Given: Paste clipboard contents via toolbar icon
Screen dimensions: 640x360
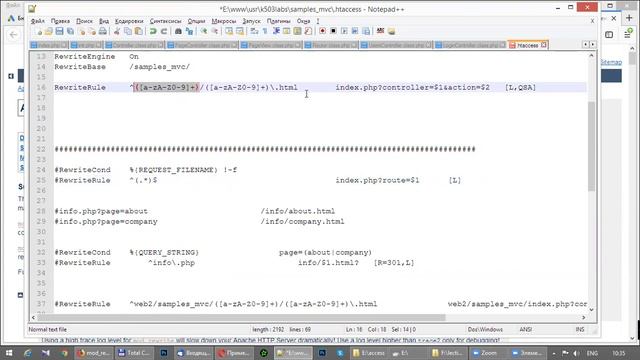Looking at the screenshot, I should pyautogui.click(x=139, y=31).
